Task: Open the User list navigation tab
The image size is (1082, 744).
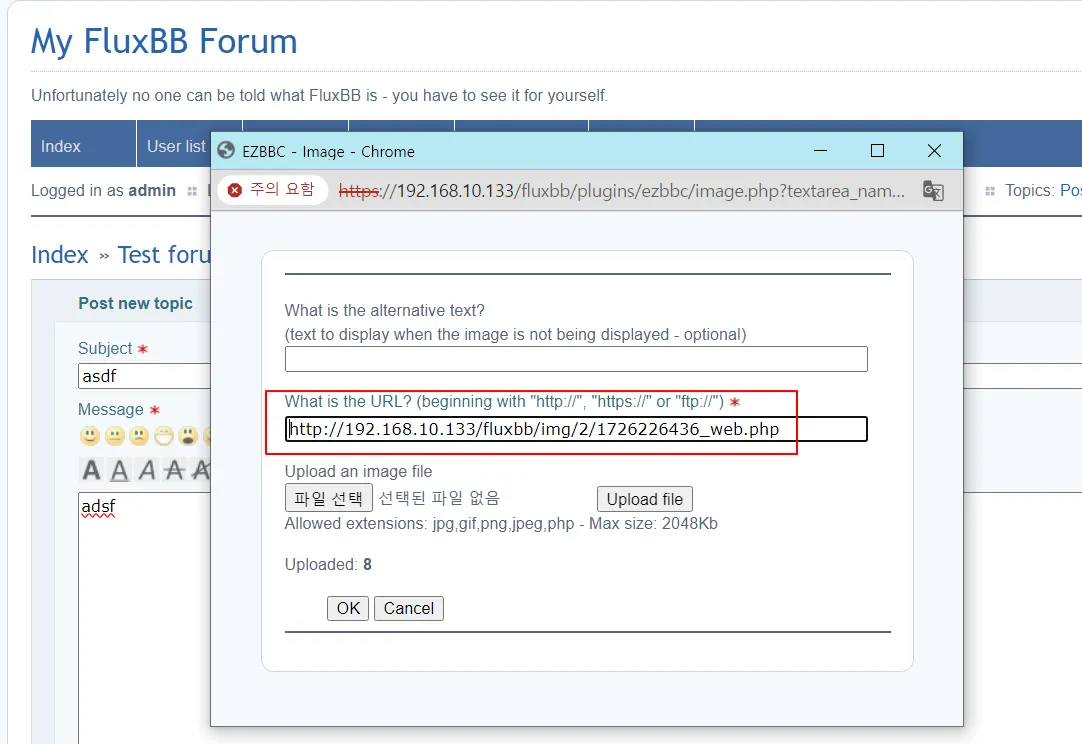Action: 175,146
